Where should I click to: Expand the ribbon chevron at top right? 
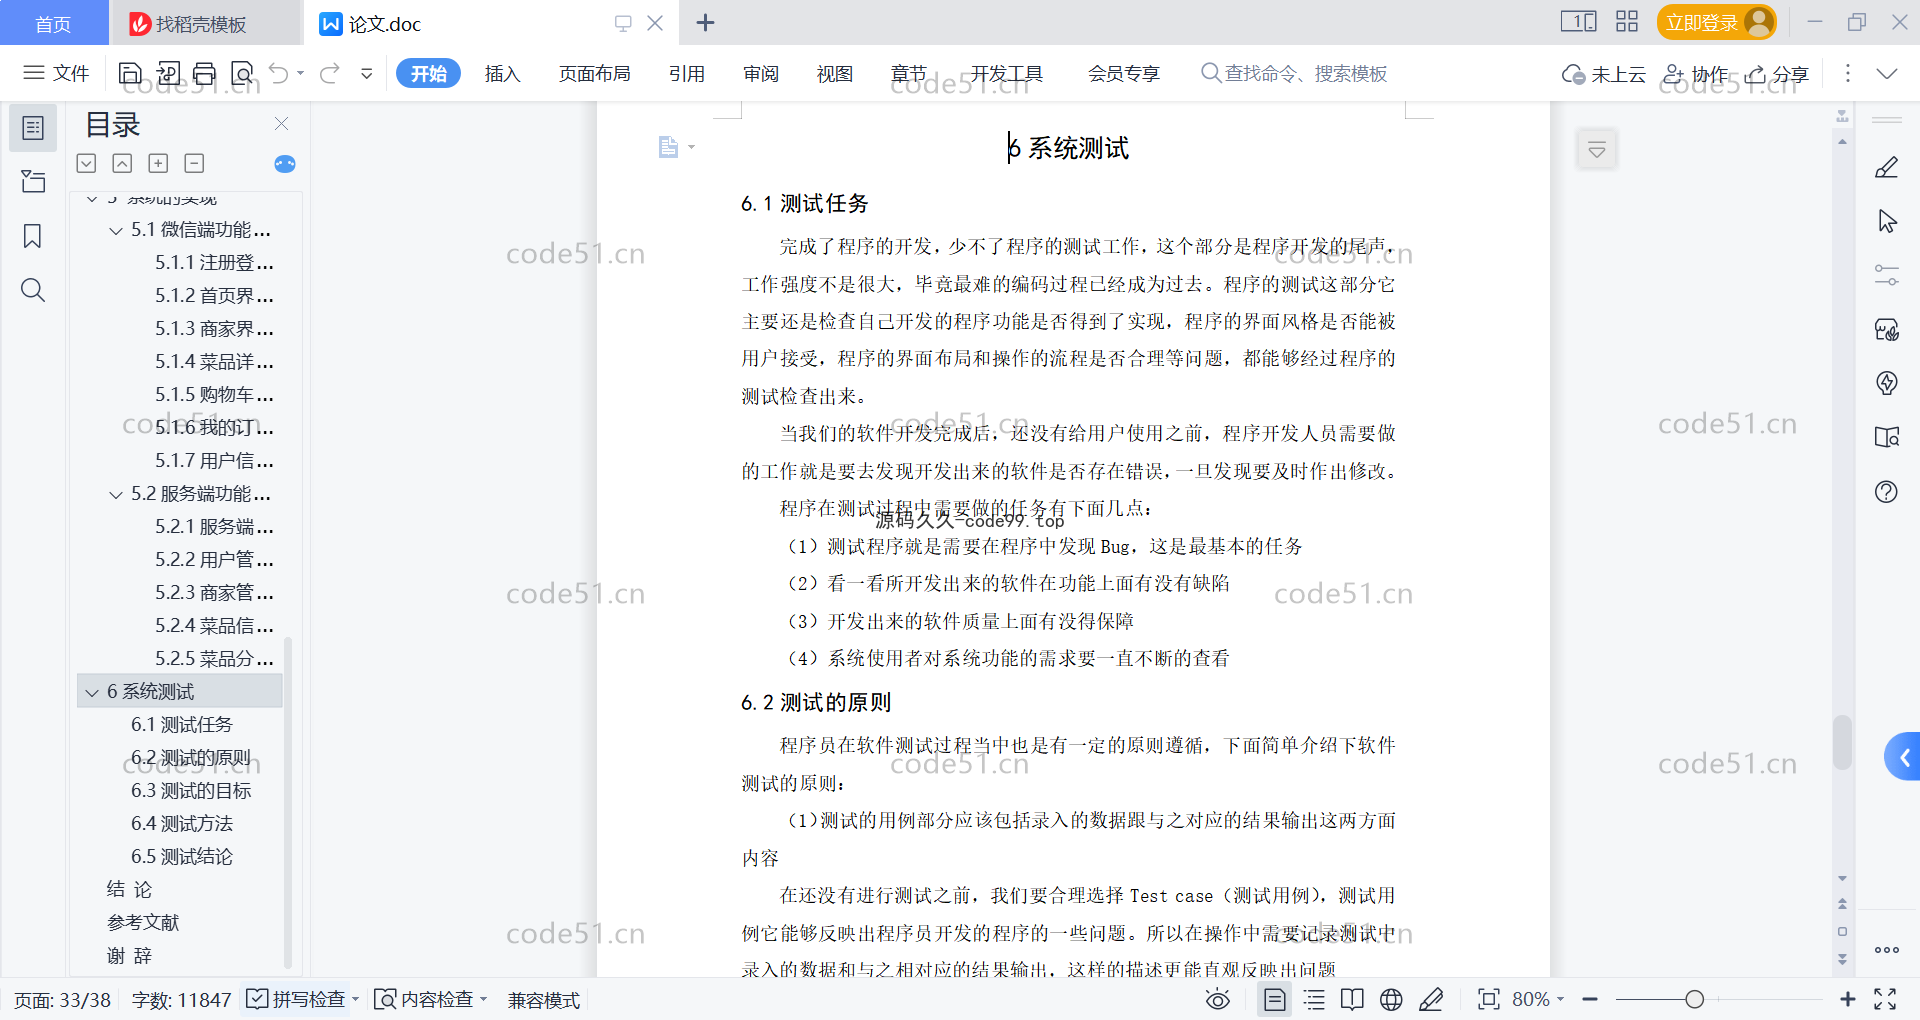1887,73
